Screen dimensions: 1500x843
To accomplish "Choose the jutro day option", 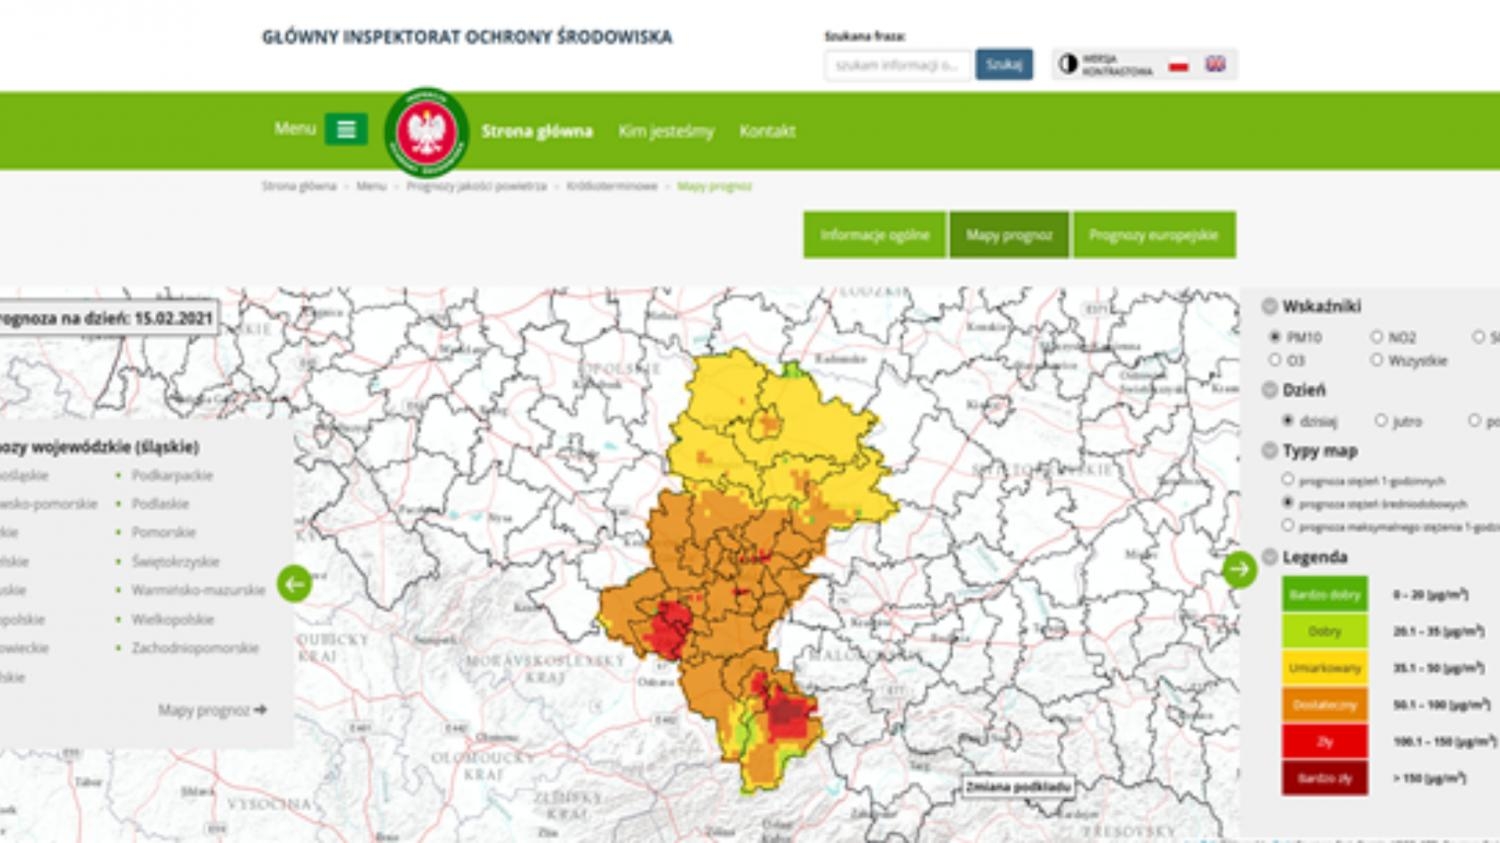I will pos(1381,421).
